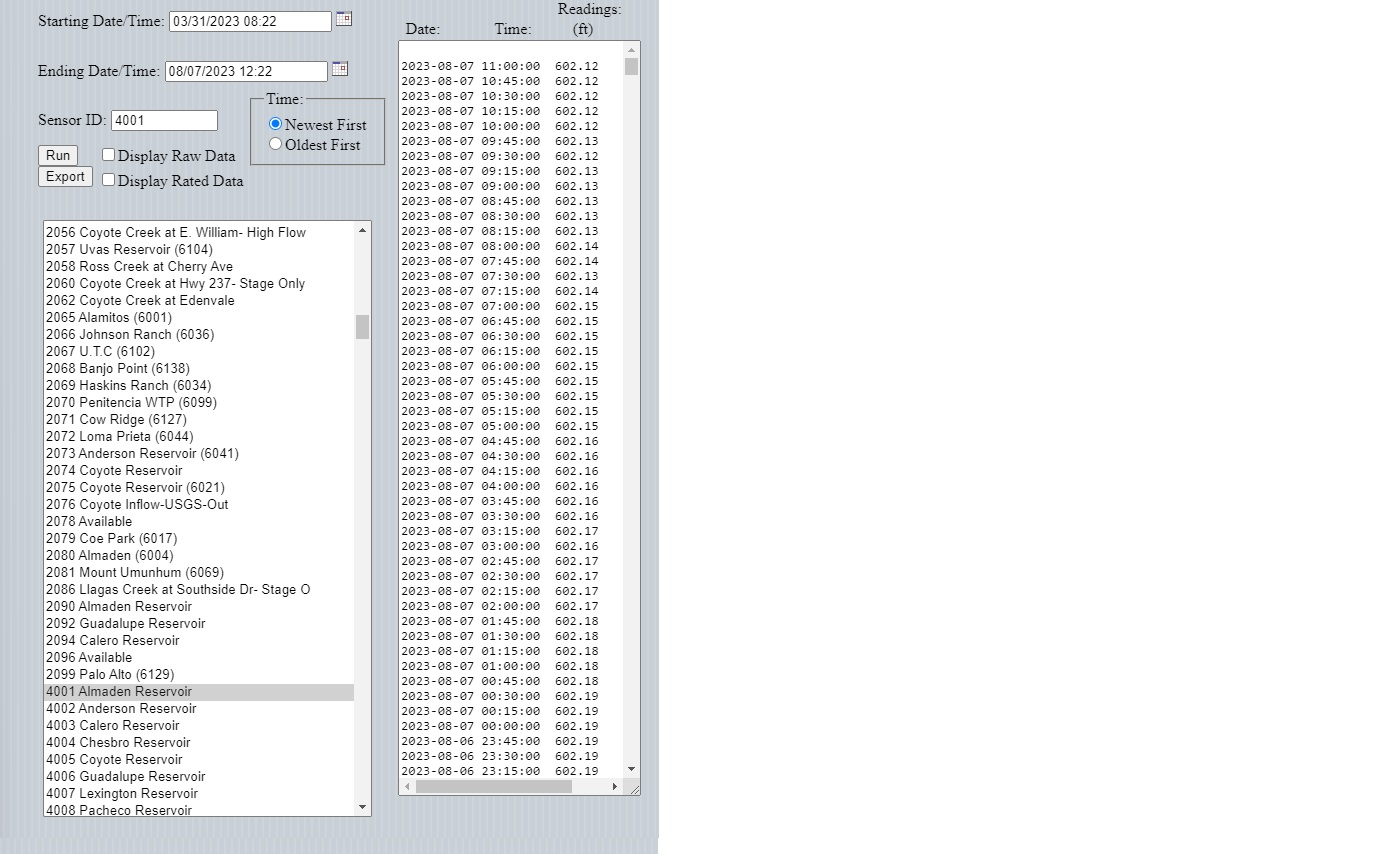Click the sensor list scroll-down arrow

(x=362, y=807)
